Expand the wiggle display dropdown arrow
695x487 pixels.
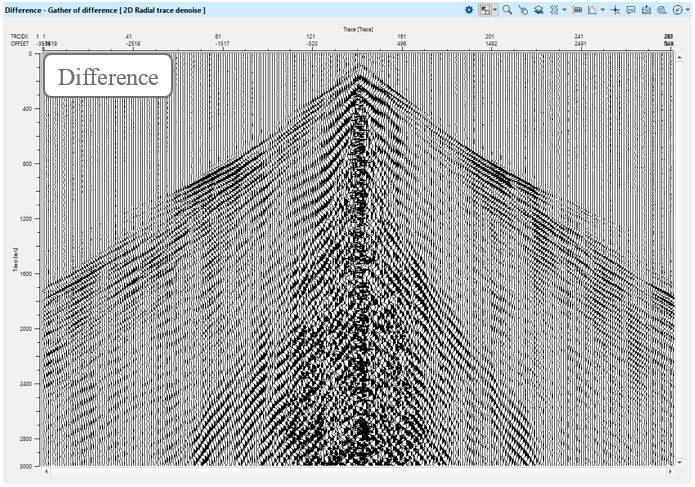coord(564,9)
